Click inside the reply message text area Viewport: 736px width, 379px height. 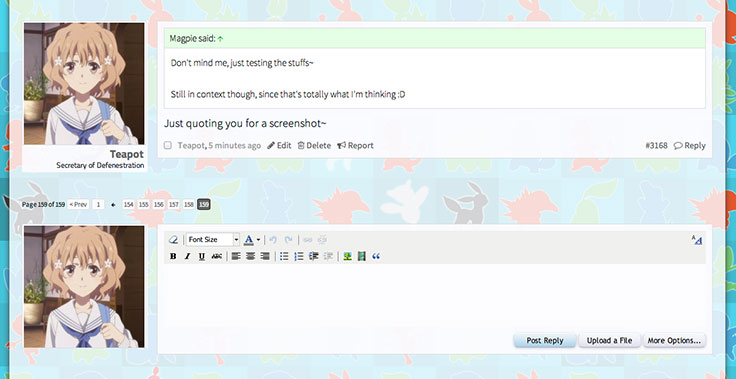pos(435,296)
